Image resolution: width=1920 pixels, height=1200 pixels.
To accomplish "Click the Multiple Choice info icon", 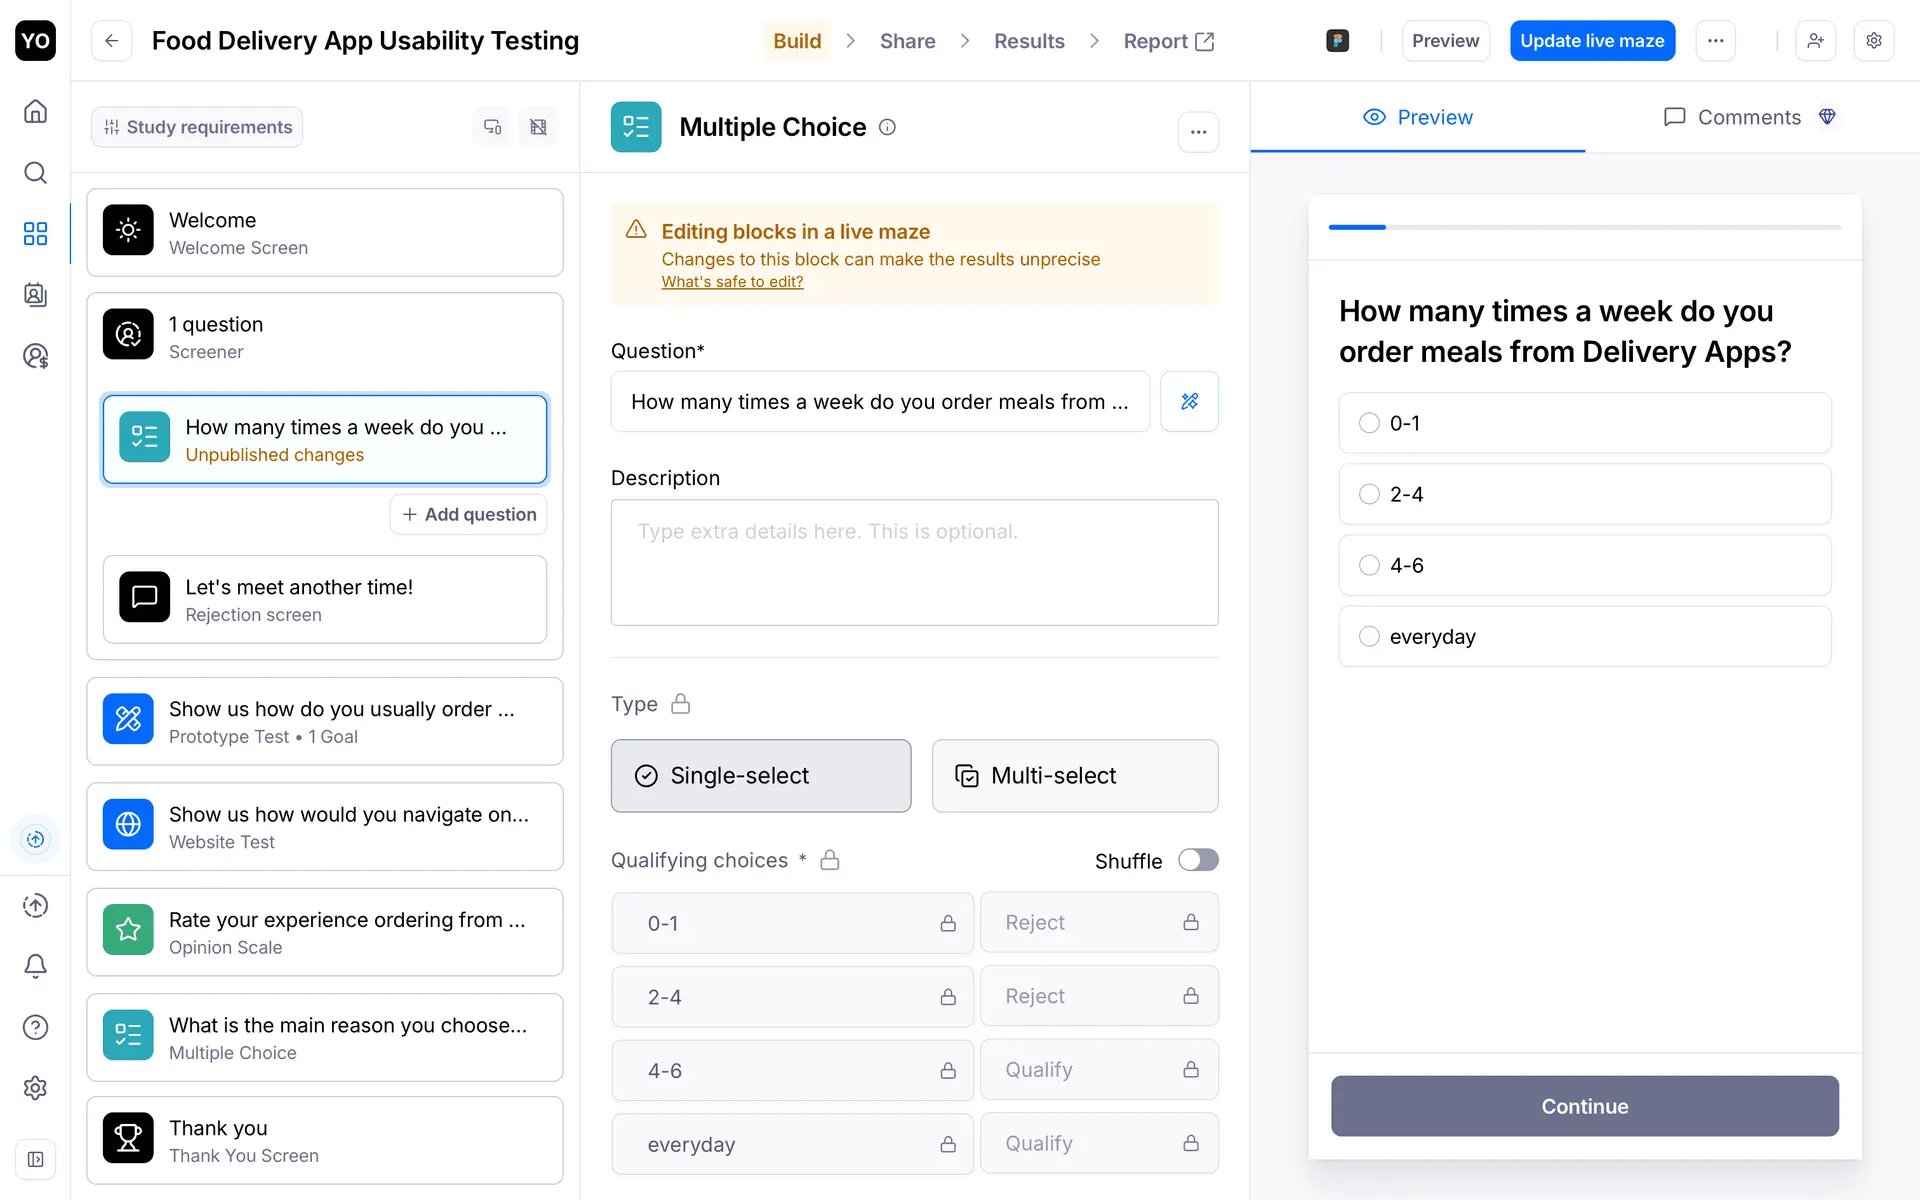I will [x=887, y=127].
